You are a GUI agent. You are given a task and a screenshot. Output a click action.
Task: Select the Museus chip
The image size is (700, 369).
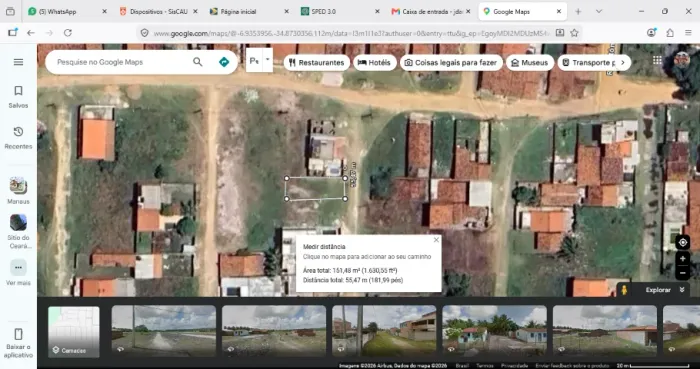(x=529, y=62)
